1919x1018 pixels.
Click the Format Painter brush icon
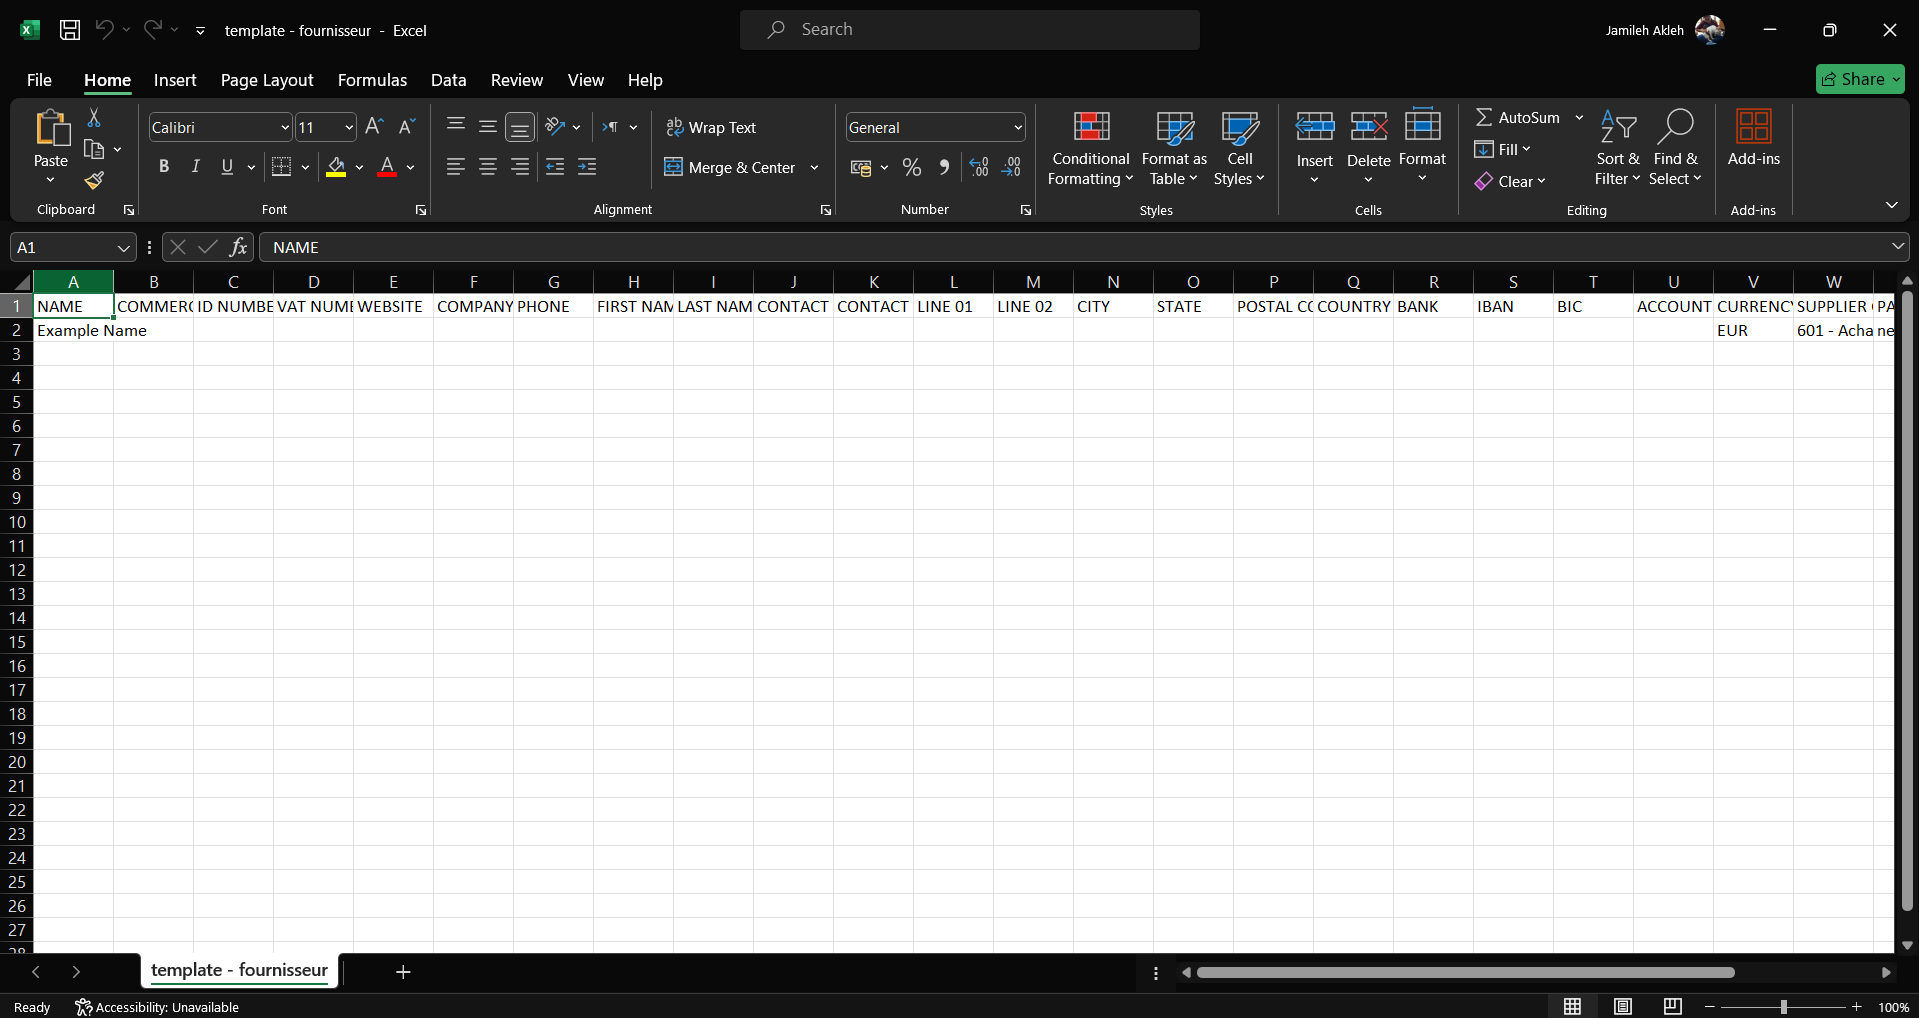[x=94, y=180]
